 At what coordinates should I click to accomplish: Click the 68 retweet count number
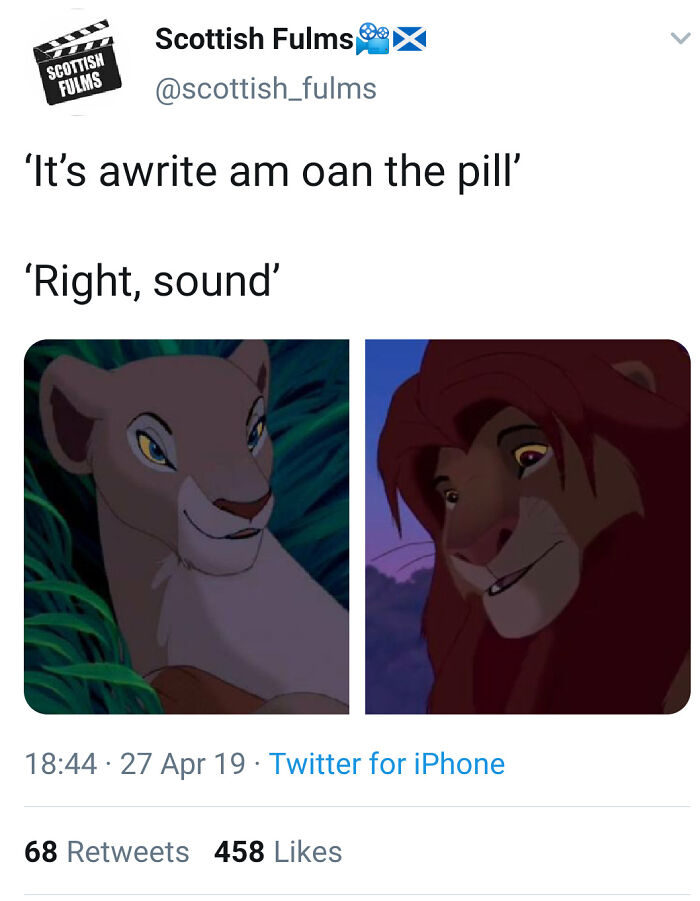(x=41, y=852)
